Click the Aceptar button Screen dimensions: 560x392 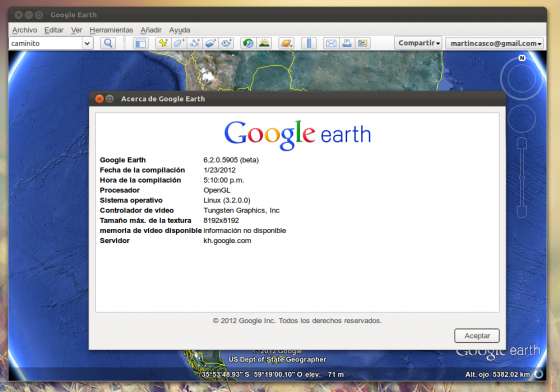click(x=477, y=336)
